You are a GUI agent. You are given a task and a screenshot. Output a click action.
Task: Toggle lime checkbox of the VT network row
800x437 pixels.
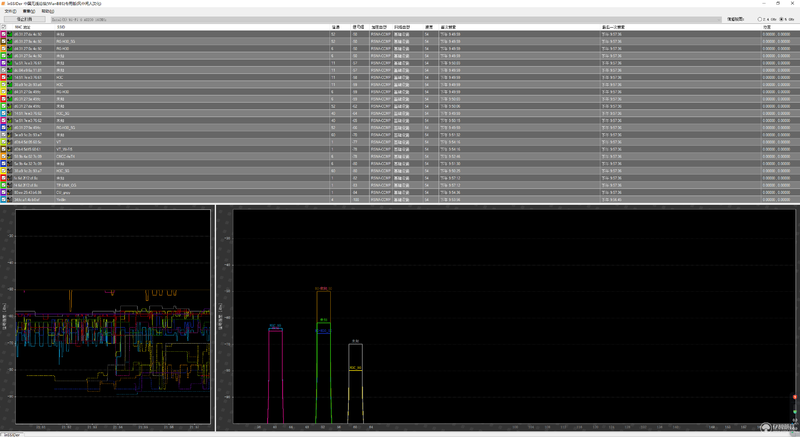[4, 142]
